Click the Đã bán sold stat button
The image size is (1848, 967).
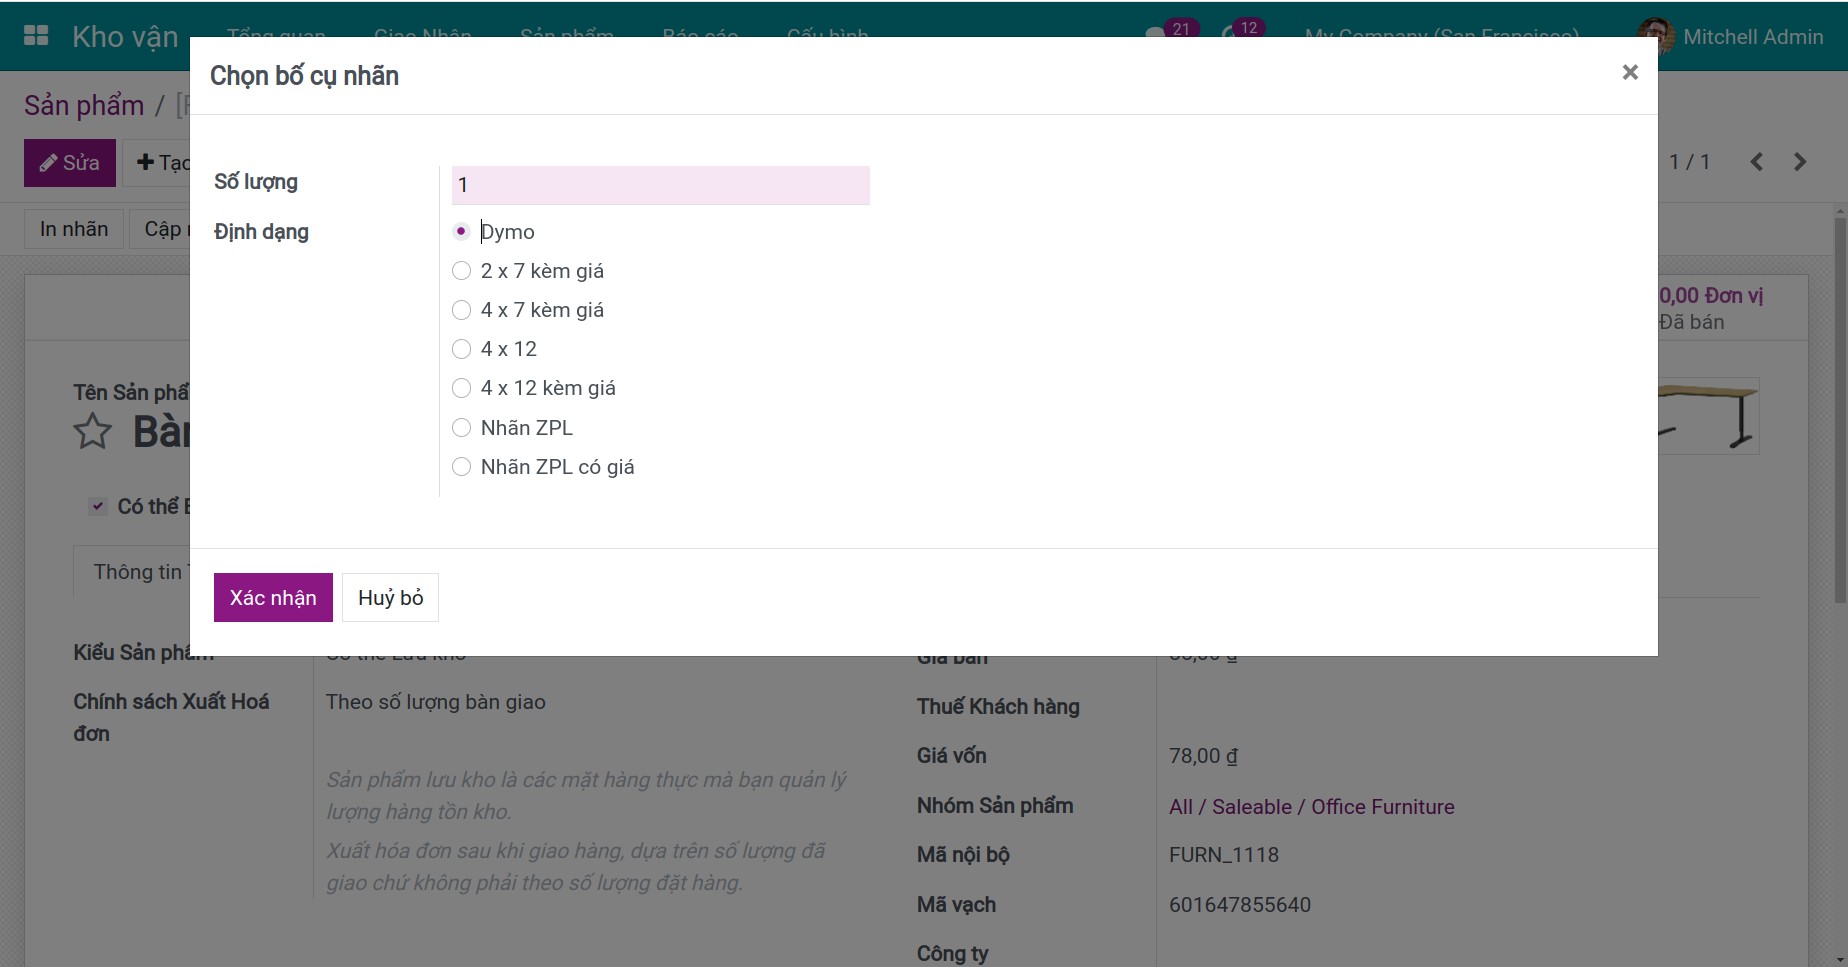click(x=1711, y=308)
